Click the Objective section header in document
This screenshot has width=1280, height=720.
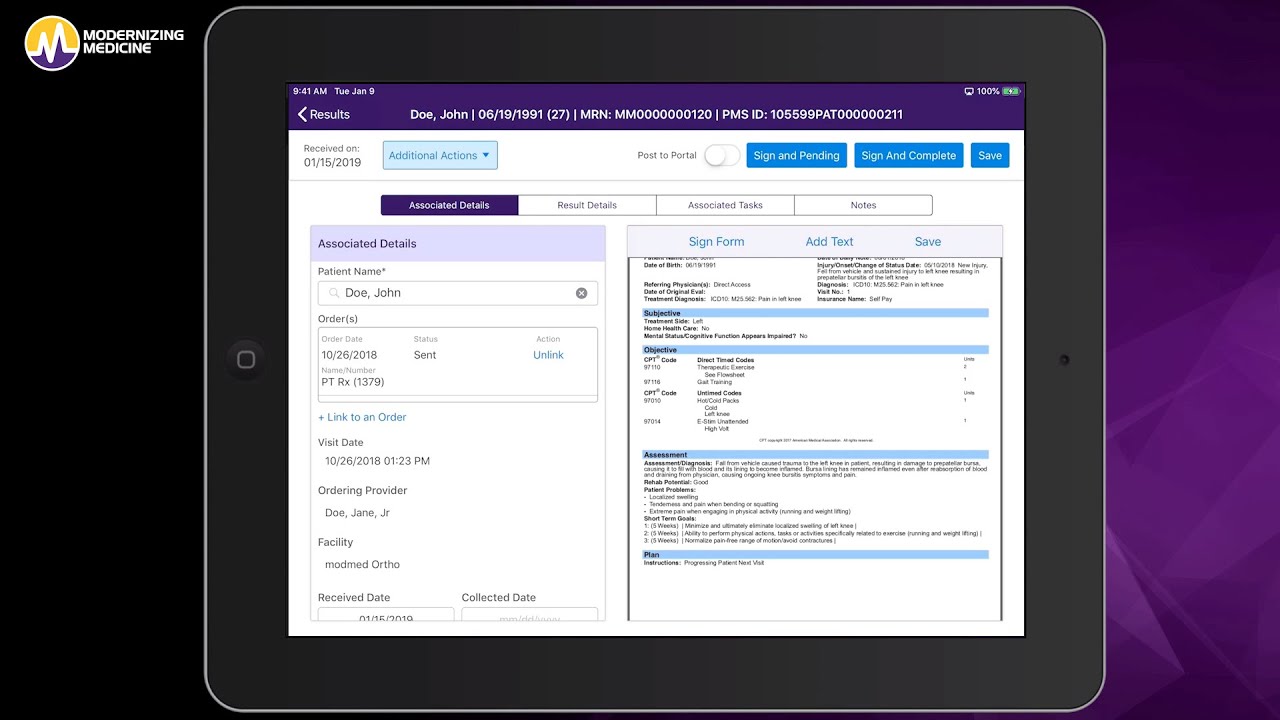(815, 350)
